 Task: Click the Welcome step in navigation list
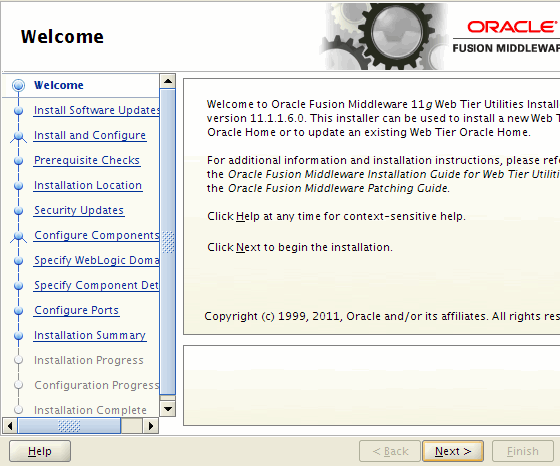pos(59,85)
